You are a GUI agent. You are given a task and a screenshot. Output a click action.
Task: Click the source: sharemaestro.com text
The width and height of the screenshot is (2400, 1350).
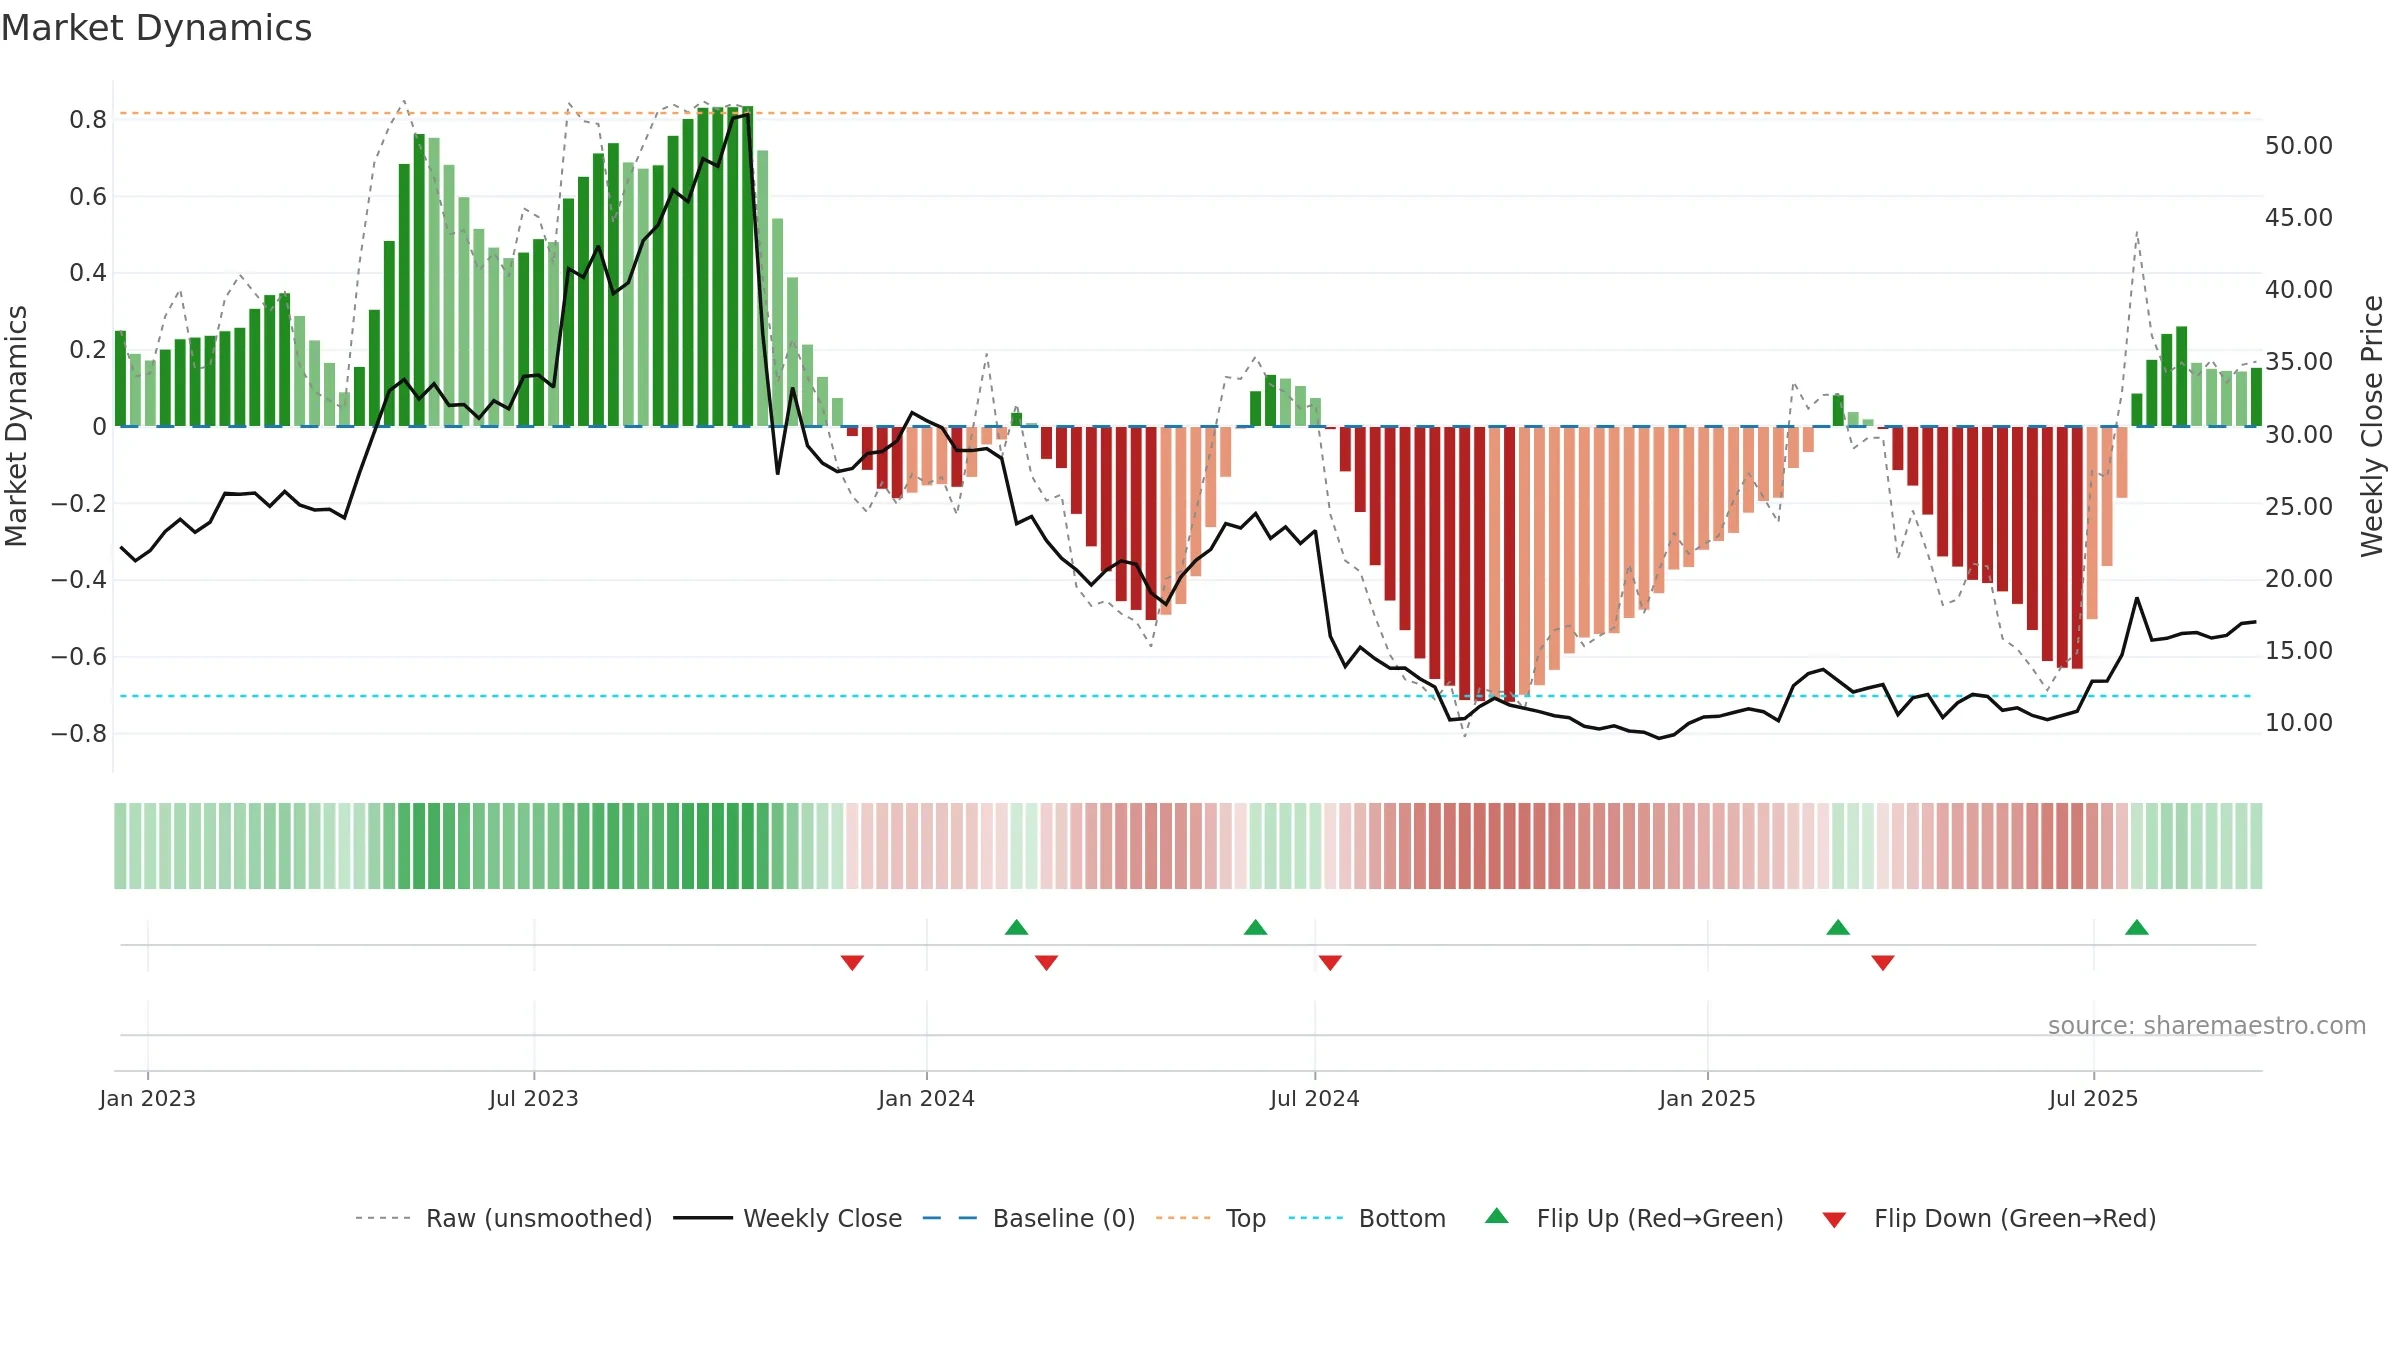pyautogui.click(x=2207, y=1025)
